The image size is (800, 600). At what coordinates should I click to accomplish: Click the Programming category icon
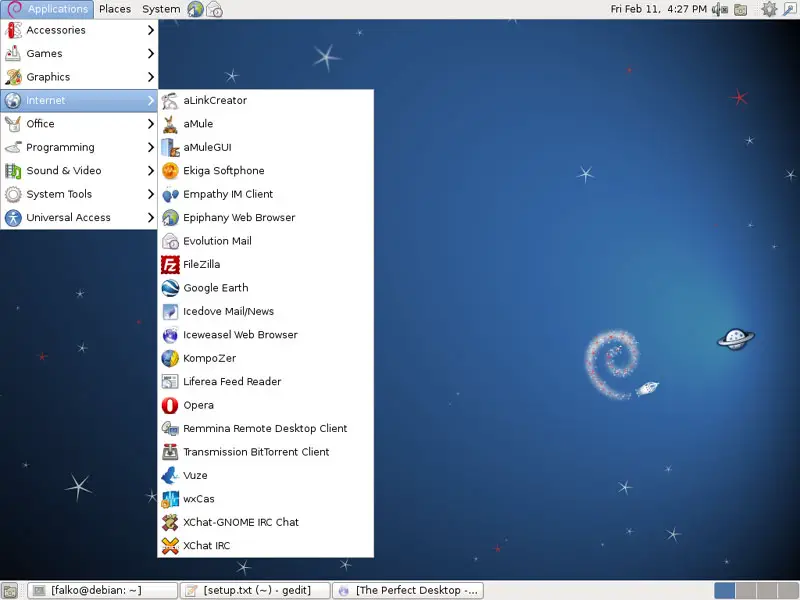pyautogui.click(x=13, y=147)
